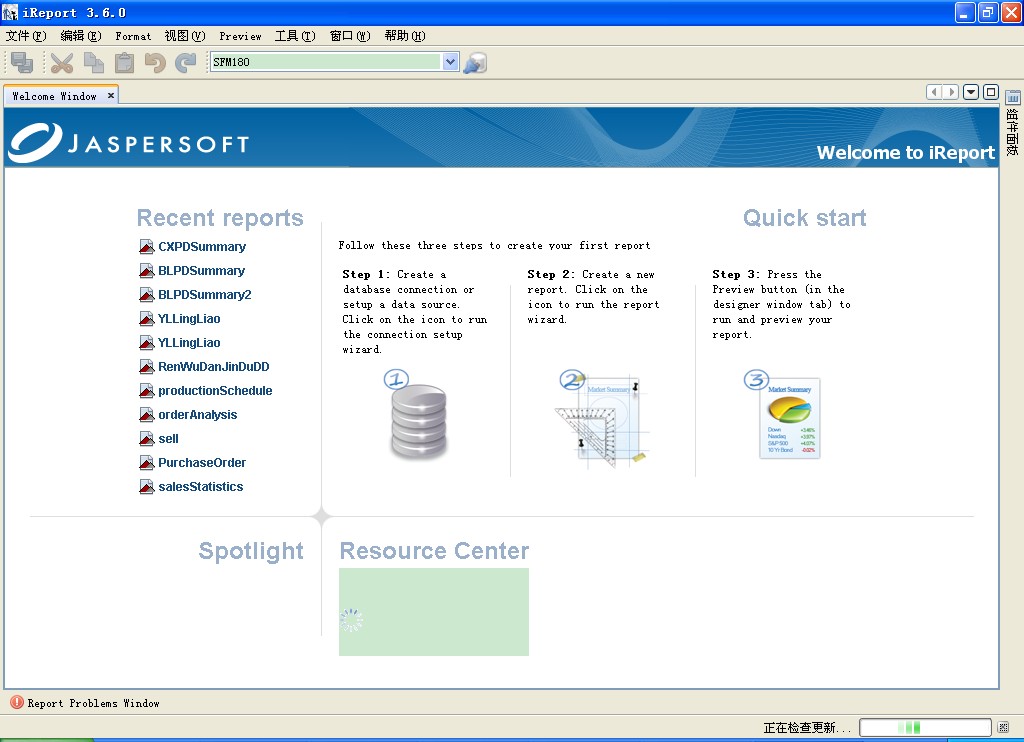Open the 组件面板 side panel icon
Image resolution: width=1024 pixels, height=742 pixels.
tap(1012, 97)
